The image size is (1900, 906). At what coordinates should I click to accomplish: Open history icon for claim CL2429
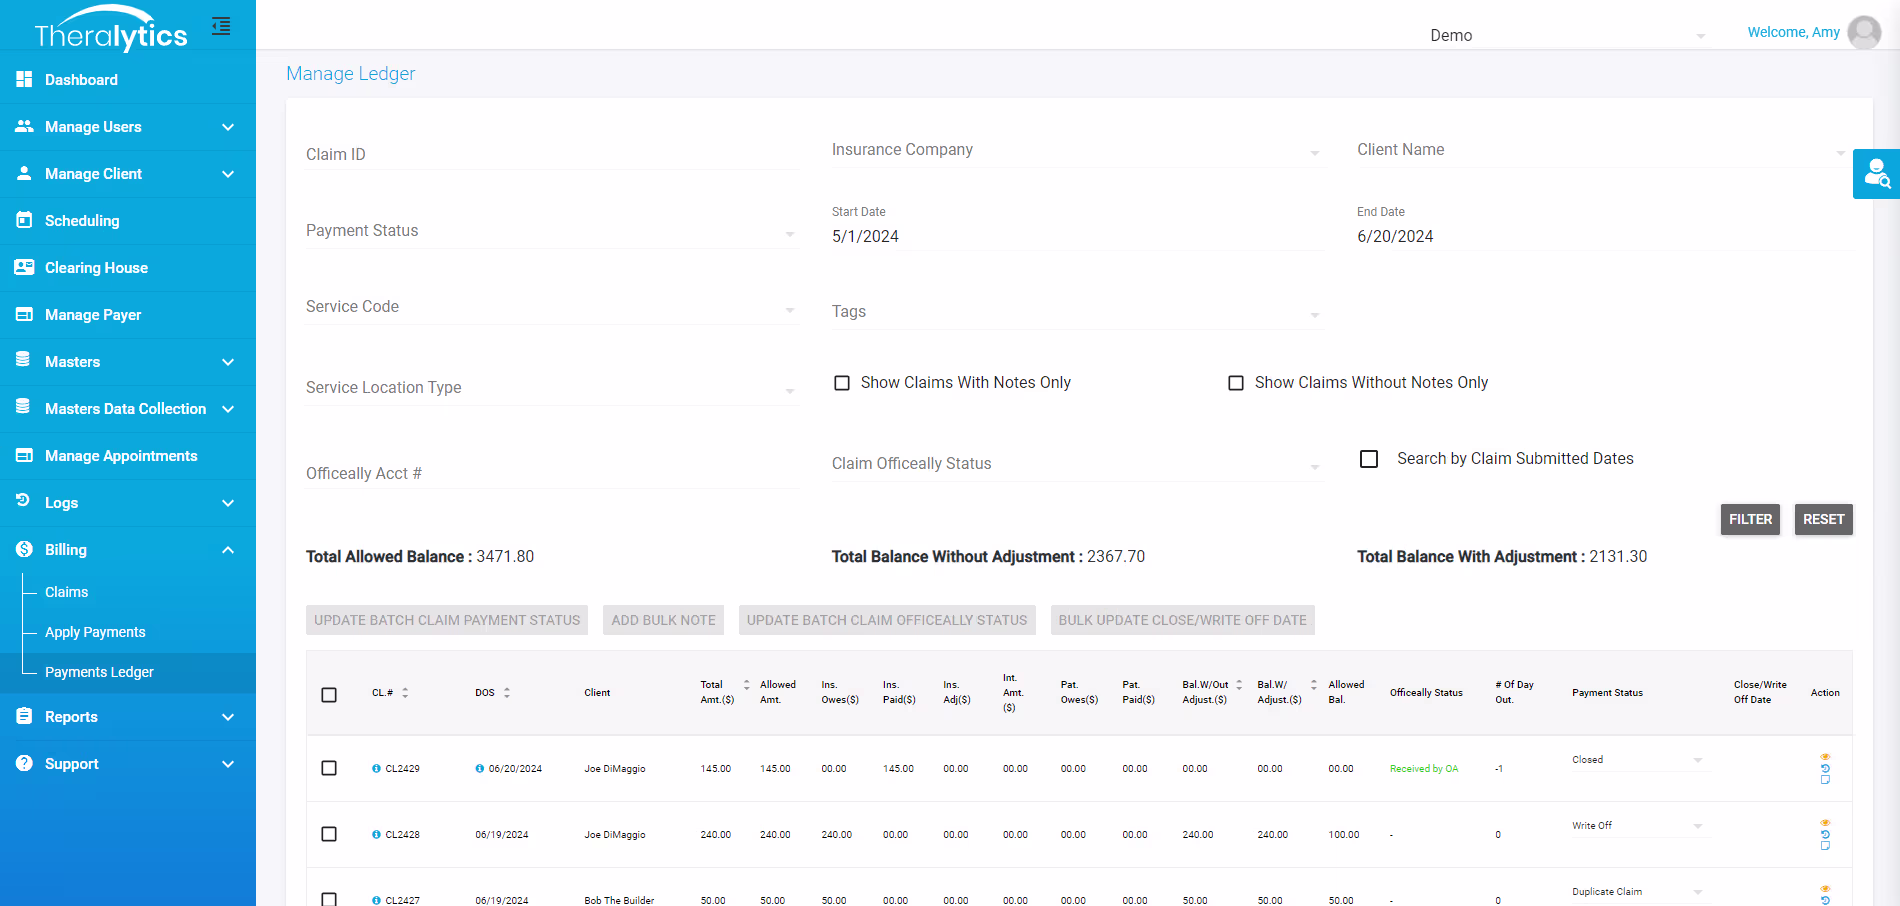coord(1825,768)
